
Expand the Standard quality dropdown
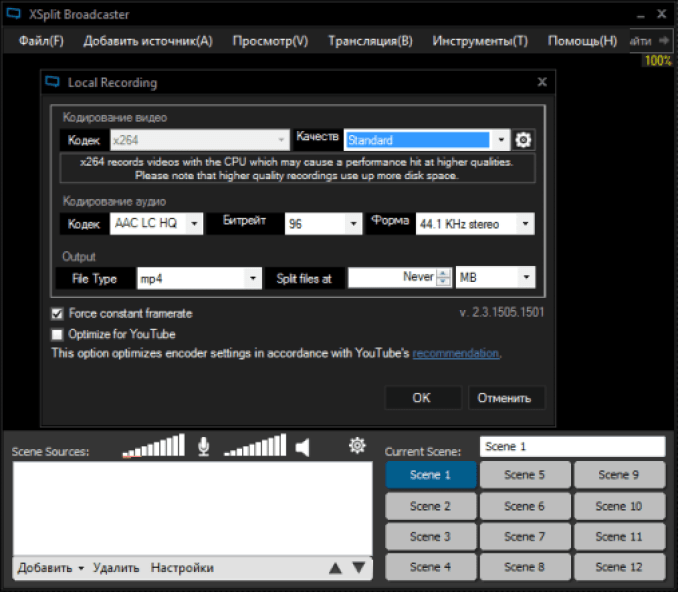point(501,140)
